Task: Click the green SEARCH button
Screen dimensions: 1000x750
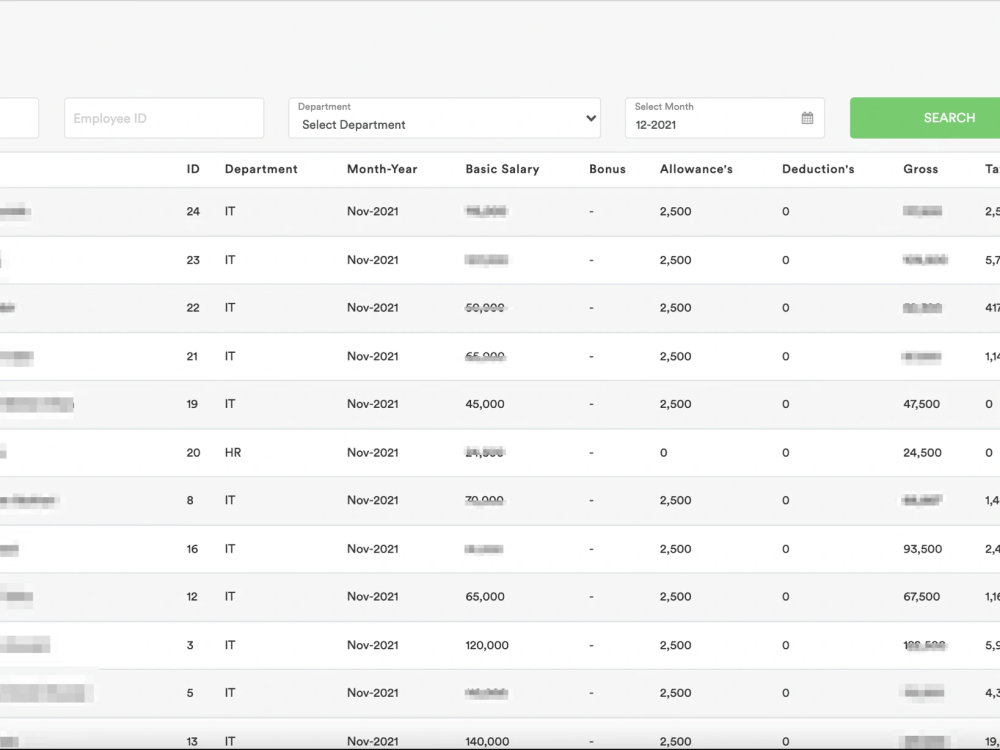Action: [925, 118]
